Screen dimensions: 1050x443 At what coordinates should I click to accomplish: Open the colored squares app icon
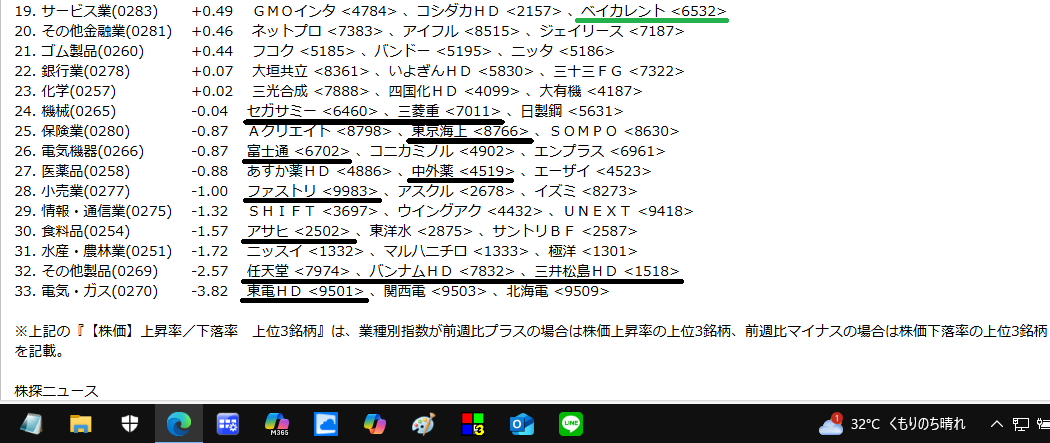point(472,424)
